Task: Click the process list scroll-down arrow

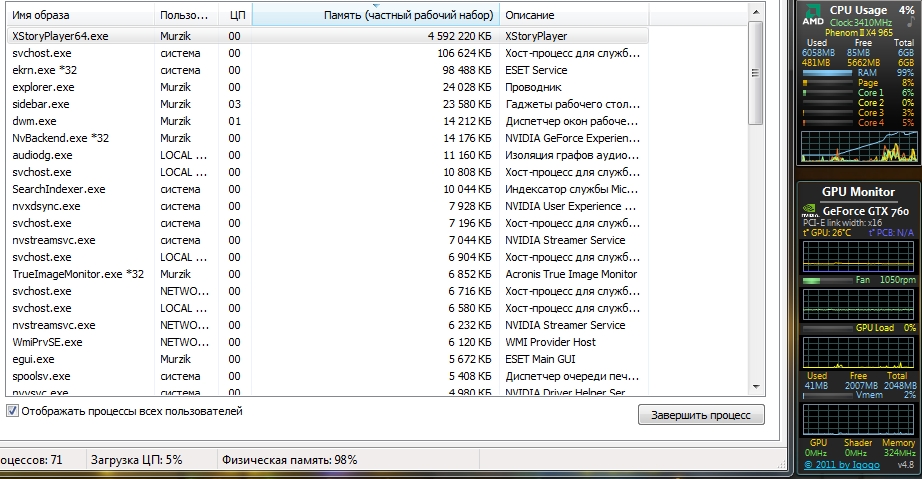Action: point(756,387)
